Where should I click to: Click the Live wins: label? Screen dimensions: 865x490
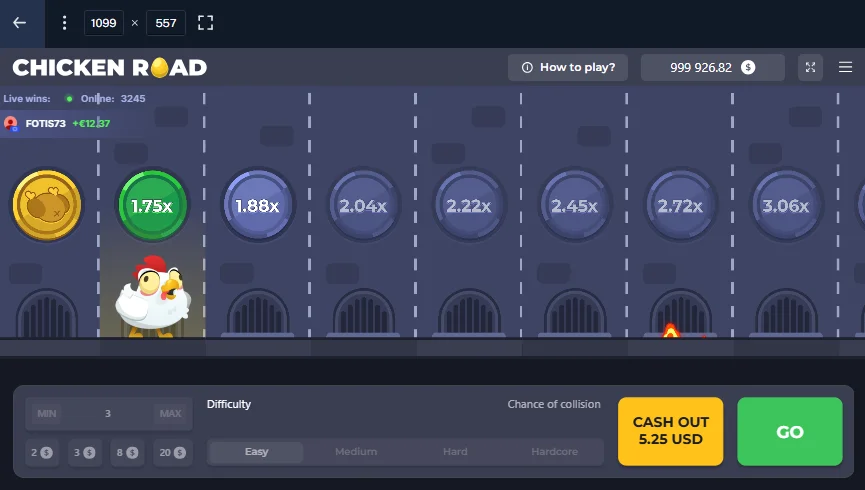point(27,99)
